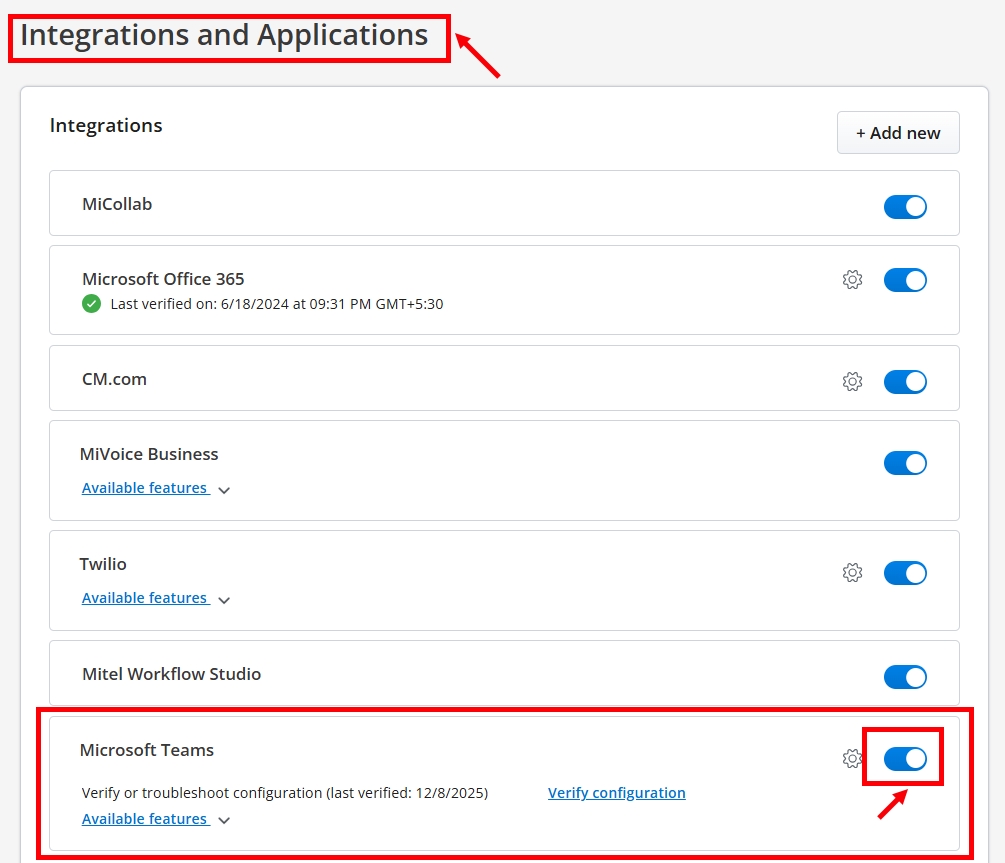Open CM.com settings gear

coord(852,381)
